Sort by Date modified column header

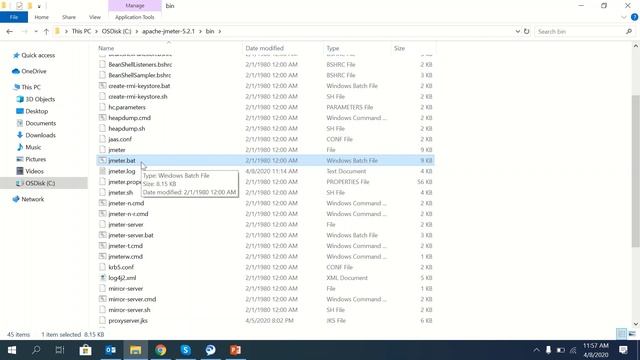pyautogui.click(x=264, y=48)
